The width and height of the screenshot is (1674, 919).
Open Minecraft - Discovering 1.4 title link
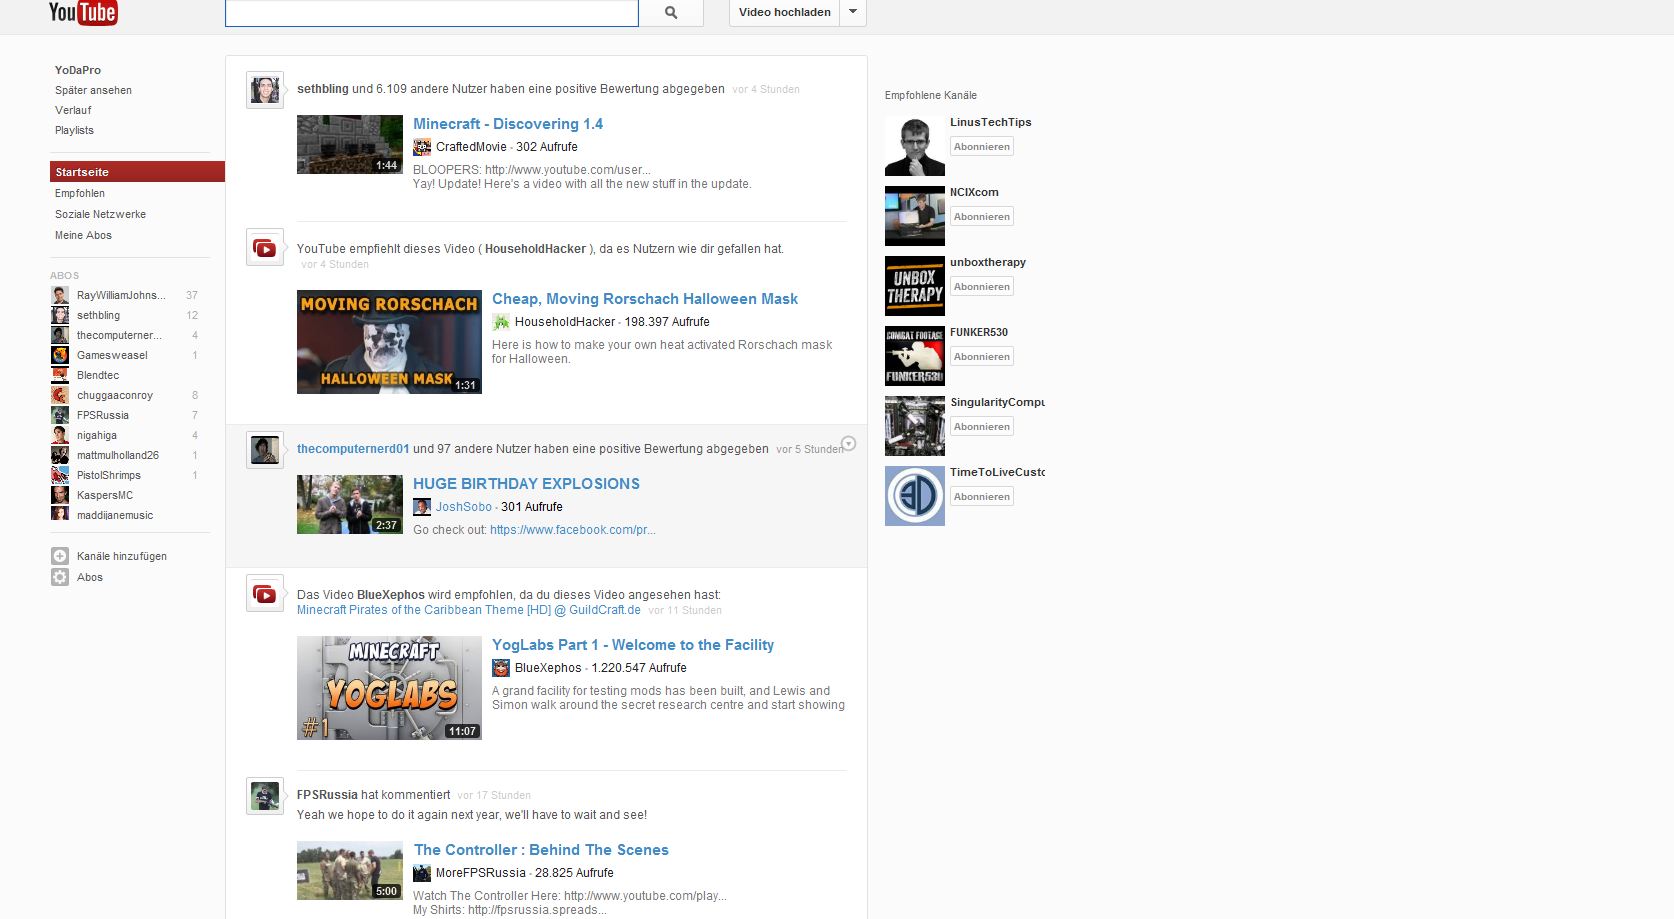[x=508, y=124]
